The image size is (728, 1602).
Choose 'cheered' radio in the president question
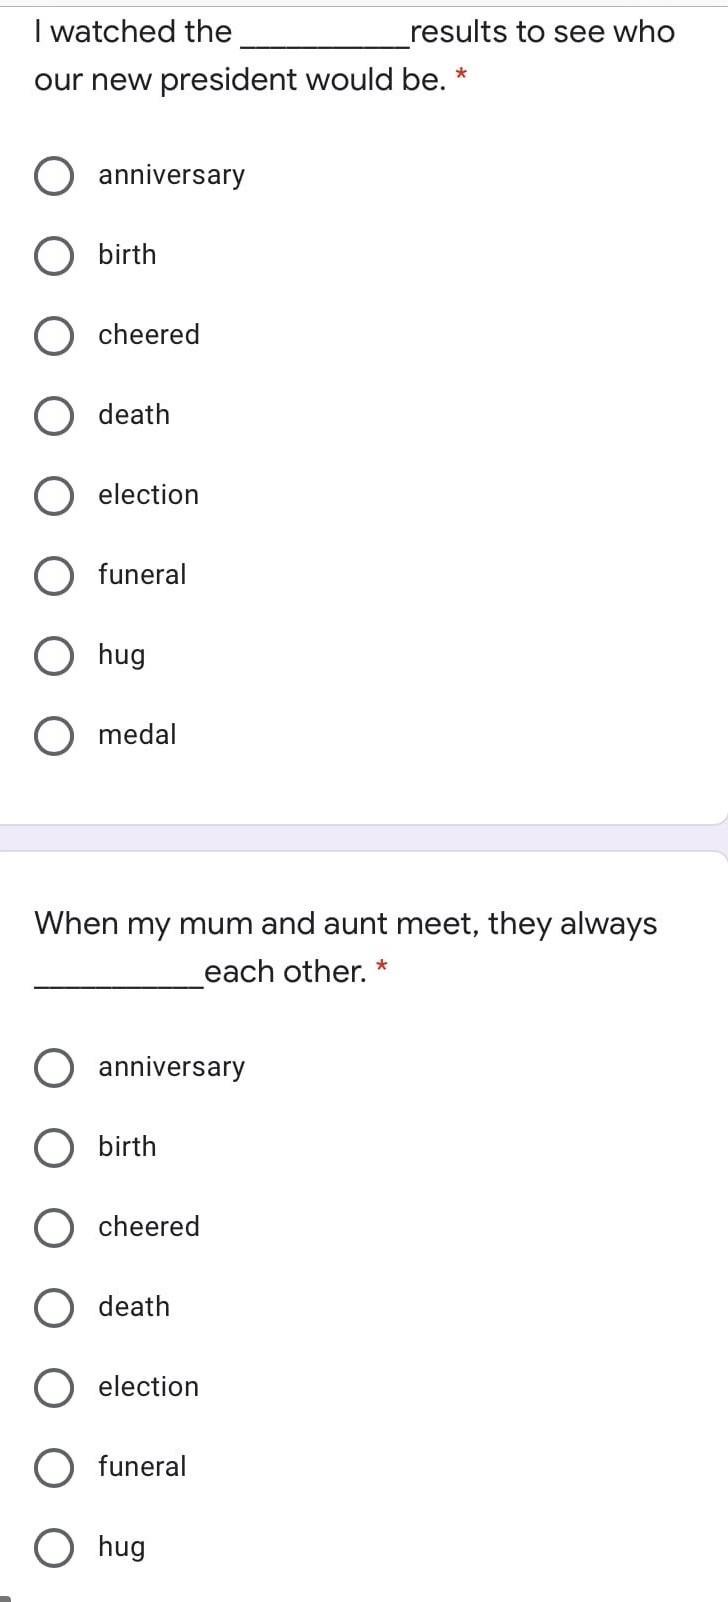coord(54,336)
